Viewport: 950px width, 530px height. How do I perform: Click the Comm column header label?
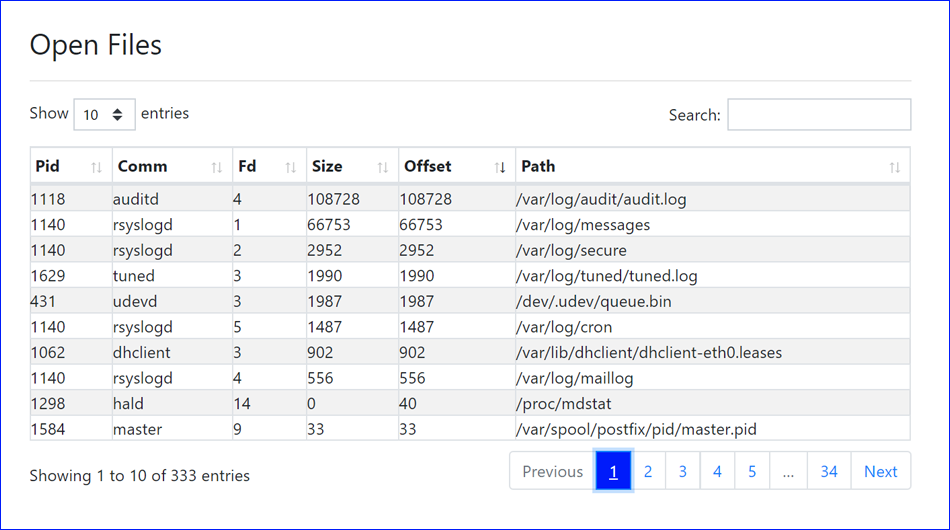tap(142, 167)
